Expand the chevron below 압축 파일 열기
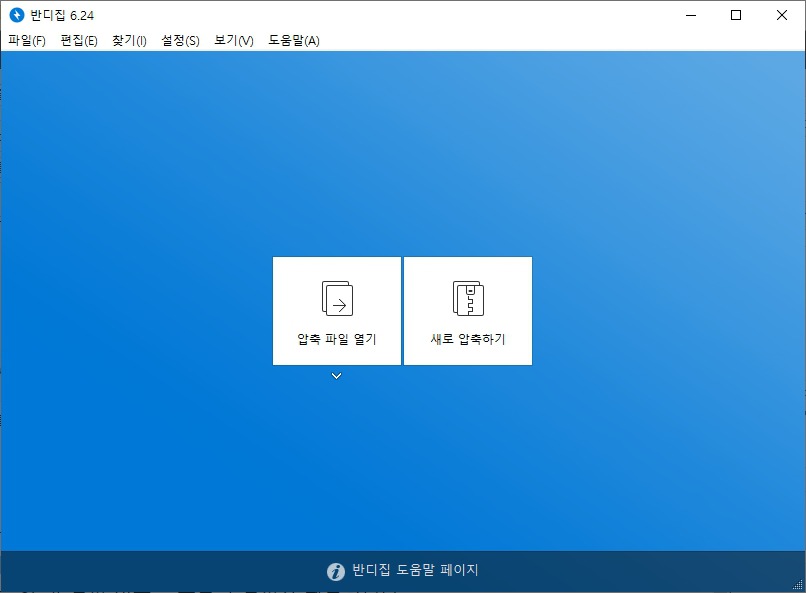This screenshot has height=593, width=806. click(x=336, y=376)
